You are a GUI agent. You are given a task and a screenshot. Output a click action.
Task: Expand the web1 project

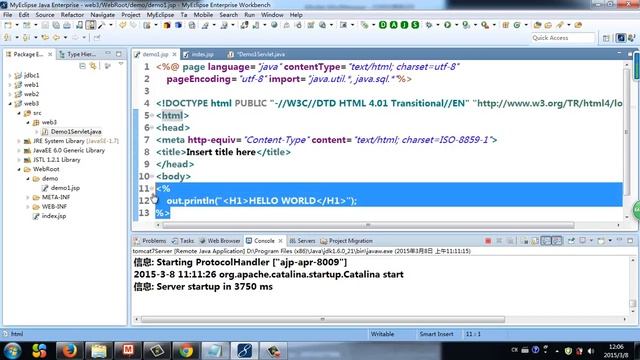coord(10,85)
